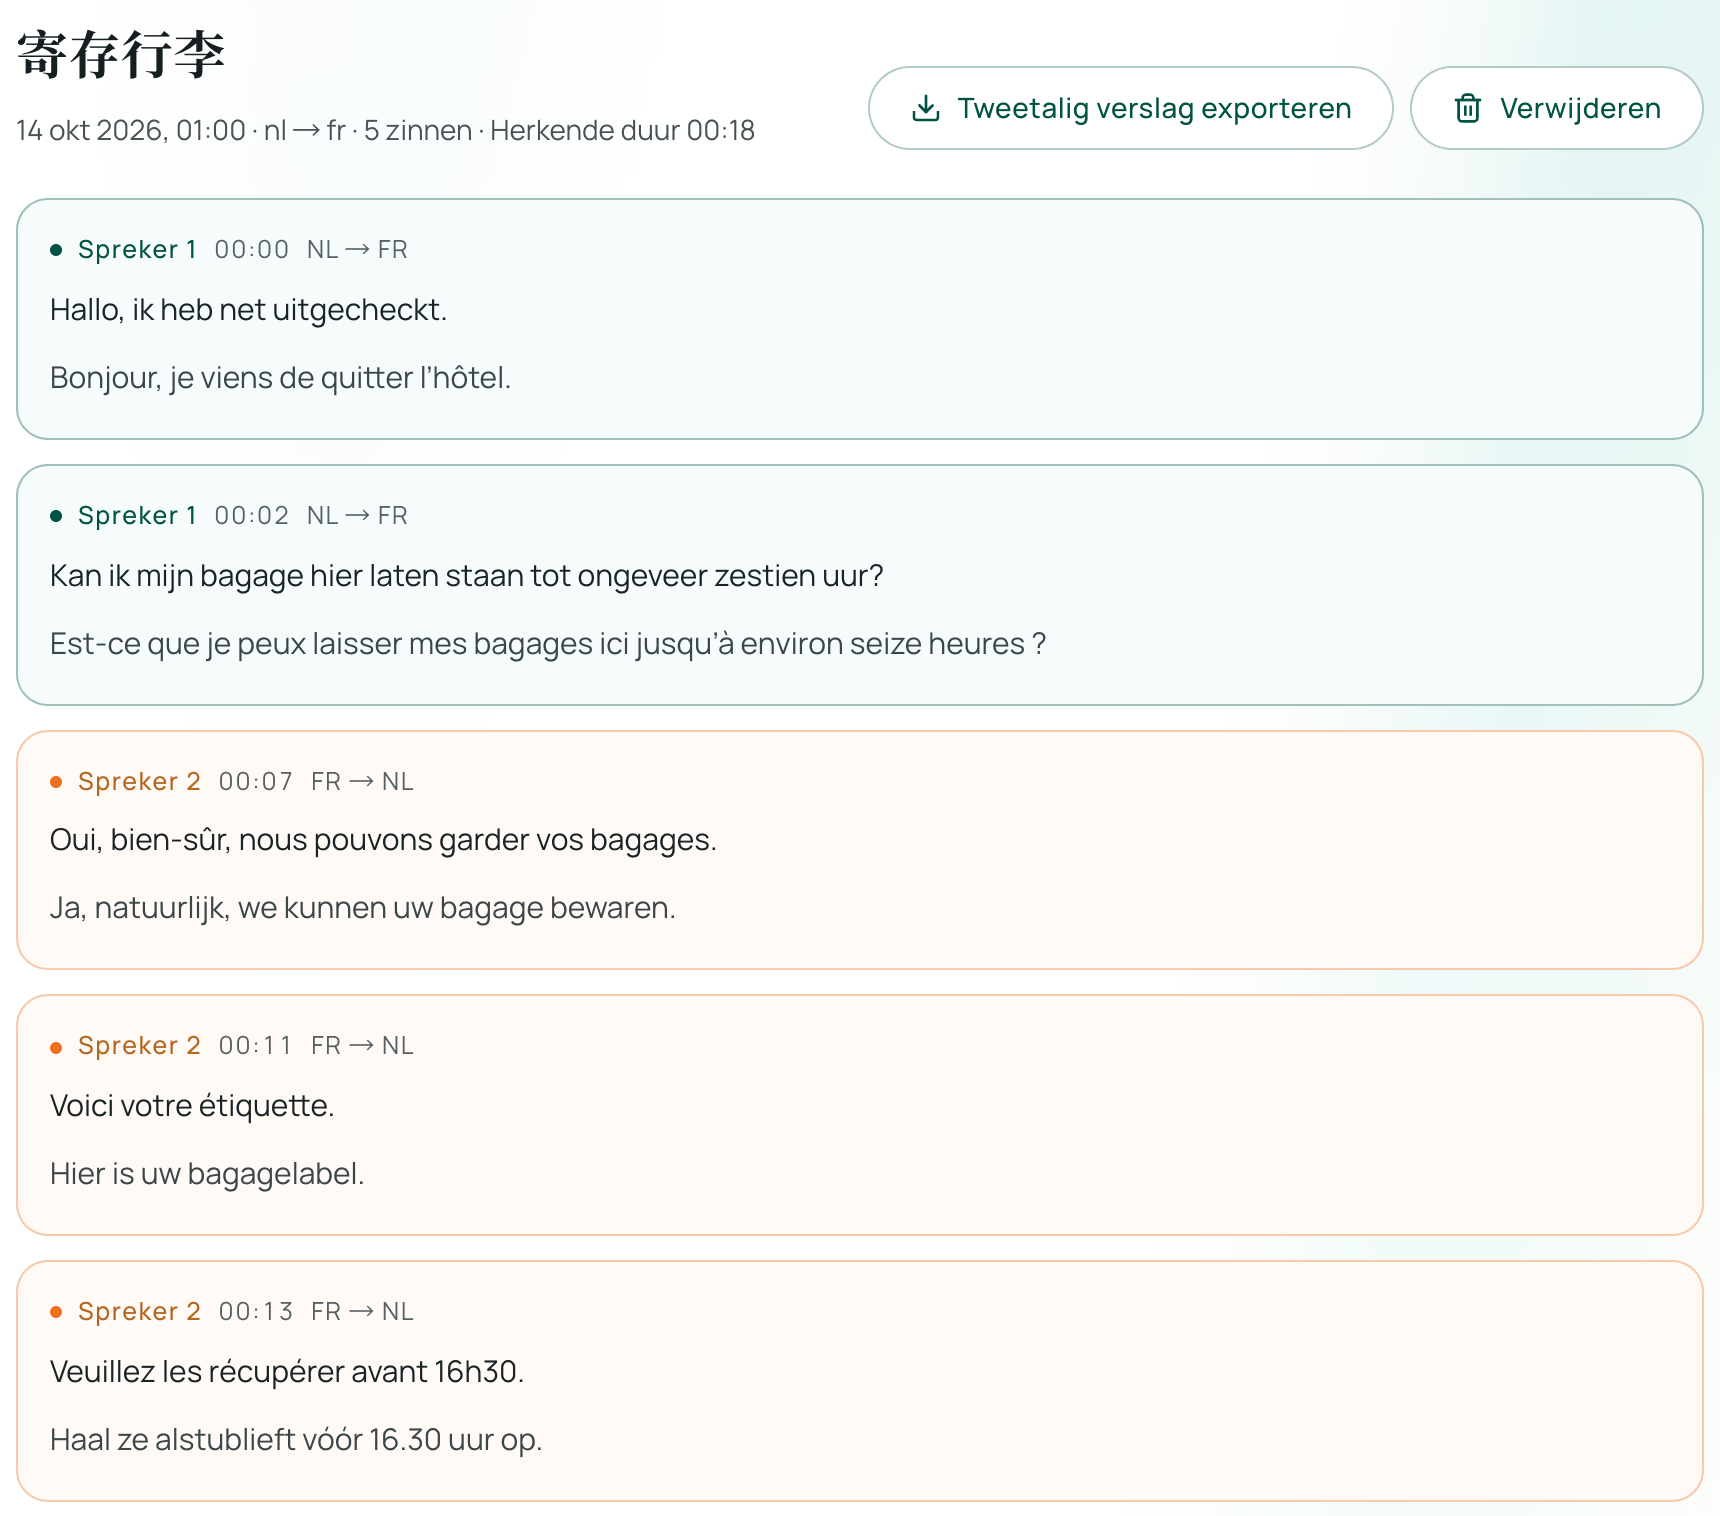Click the 'Verwijderen' label to delete the conversation
The width and height of the screenshot is (1720, 1516).
click(1580, 108)
